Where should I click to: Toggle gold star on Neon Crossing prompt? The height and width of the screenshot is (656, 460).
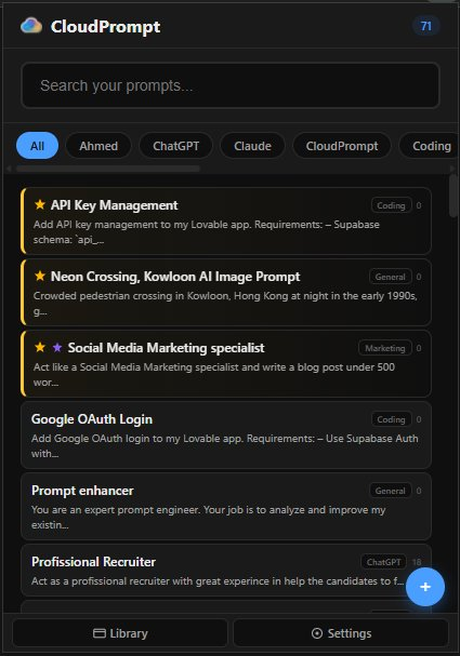[x=40, y=276]
